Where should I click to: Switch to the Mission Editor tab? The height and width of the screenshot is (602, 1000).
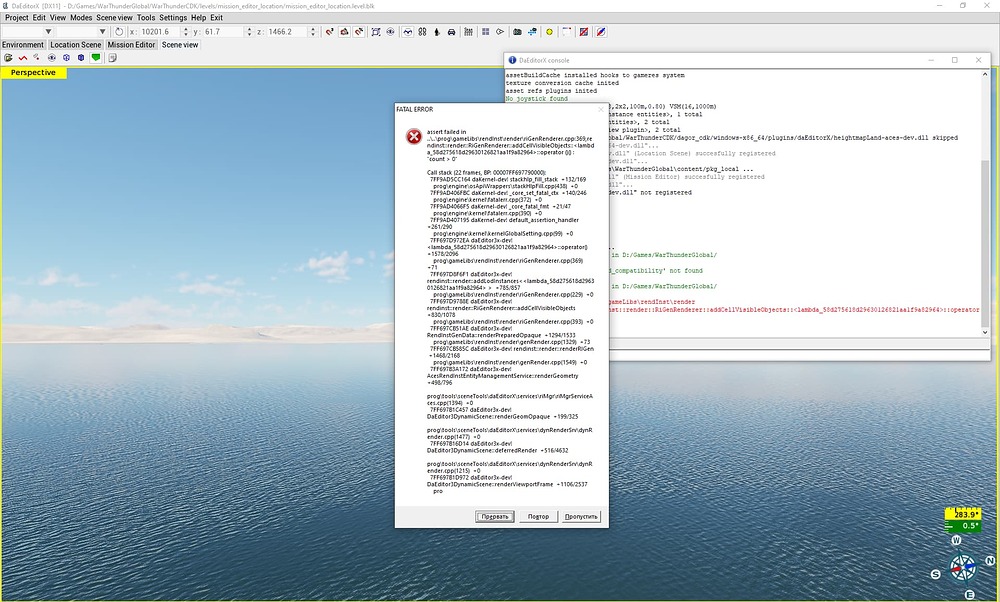pyautogui.click(x=132, y=45)
